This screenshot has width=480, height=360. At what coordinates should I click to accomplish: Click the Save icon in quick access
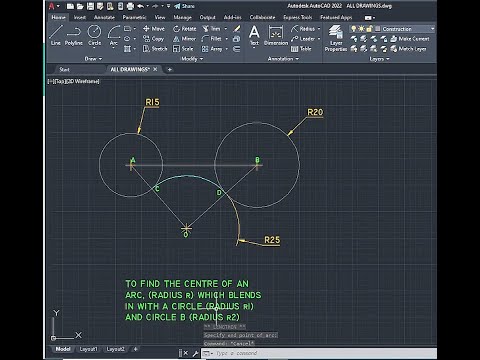point(90,6)
